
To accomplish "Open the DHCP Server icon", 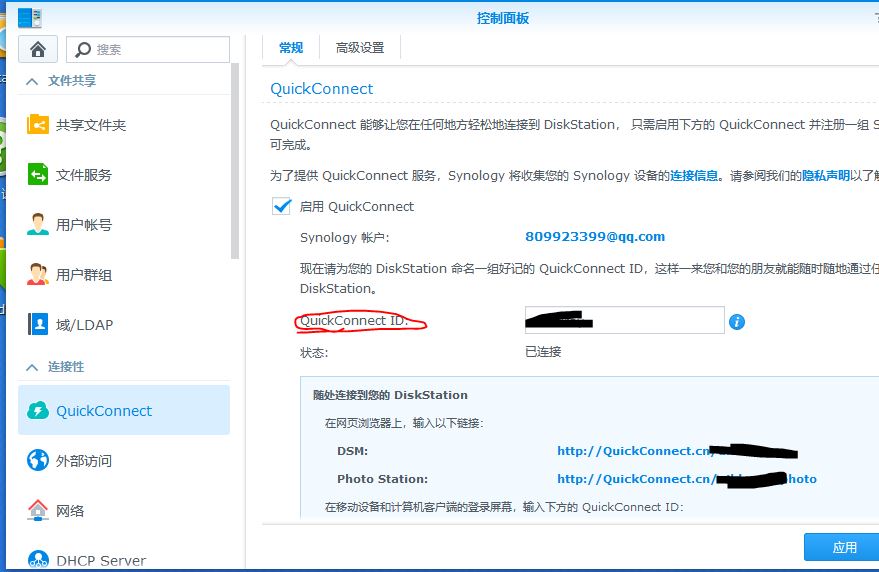I will point(38,559).
